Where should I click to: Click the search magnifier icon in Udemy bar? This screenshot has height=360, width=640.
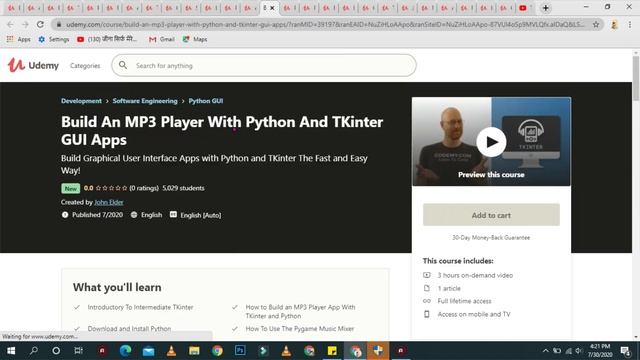coord(123,65)
